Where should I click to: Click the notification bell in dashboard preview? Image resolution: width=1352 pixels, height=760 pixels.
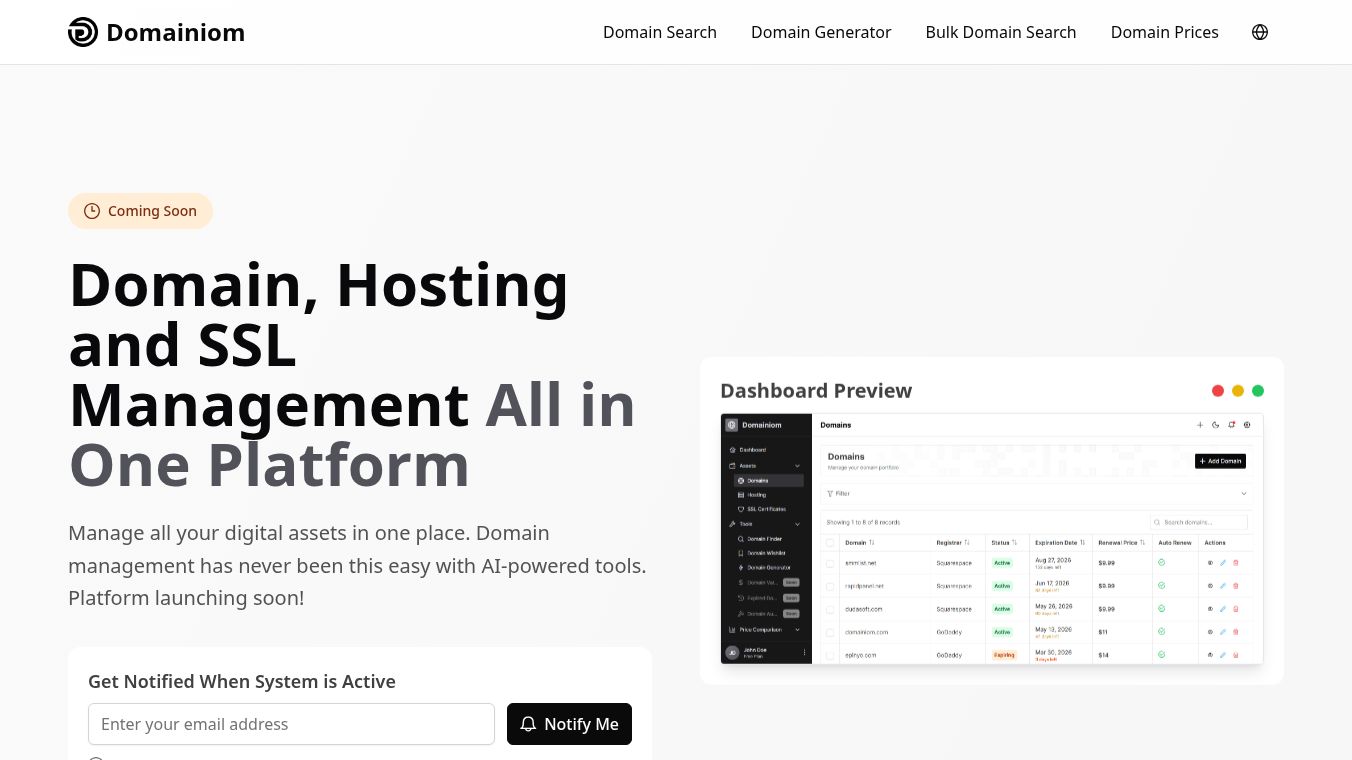[x=1231, y=425]
